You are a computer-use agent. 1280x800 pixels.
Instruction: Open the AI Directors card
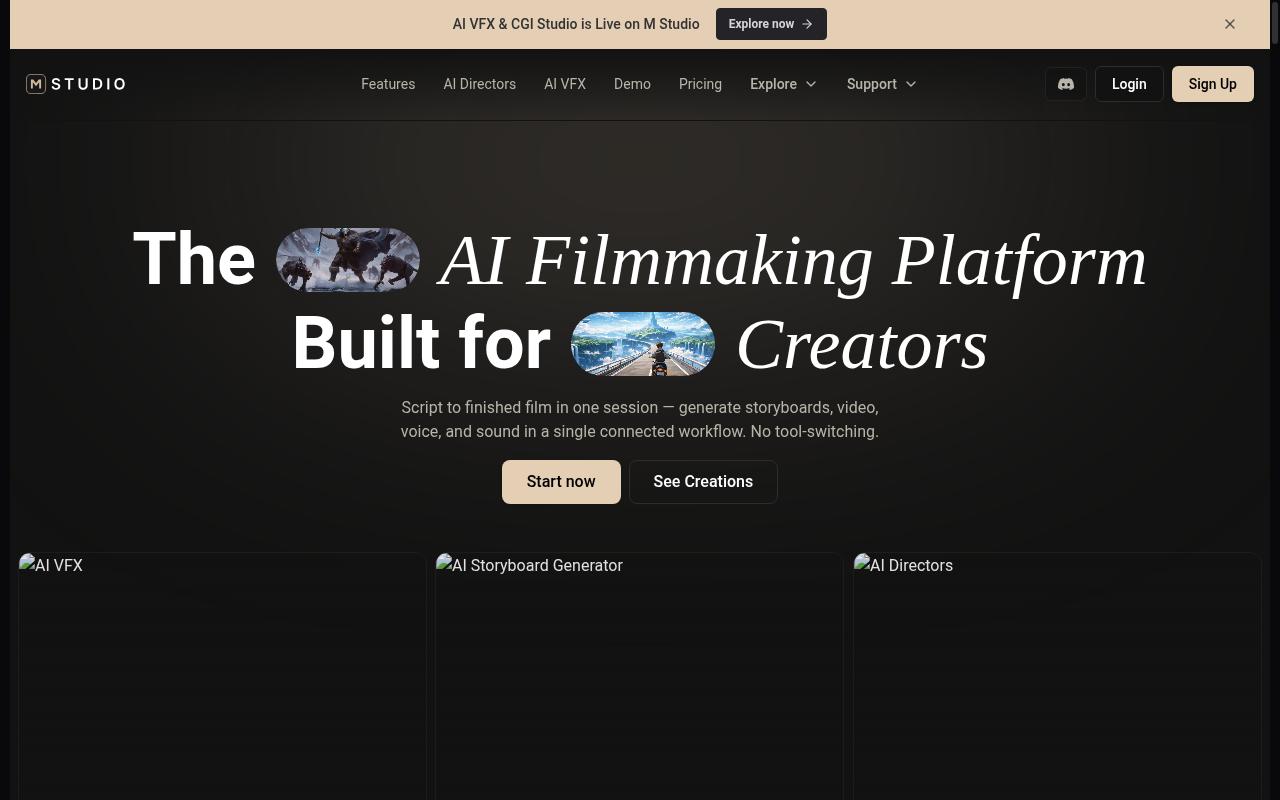[1057, 676]
